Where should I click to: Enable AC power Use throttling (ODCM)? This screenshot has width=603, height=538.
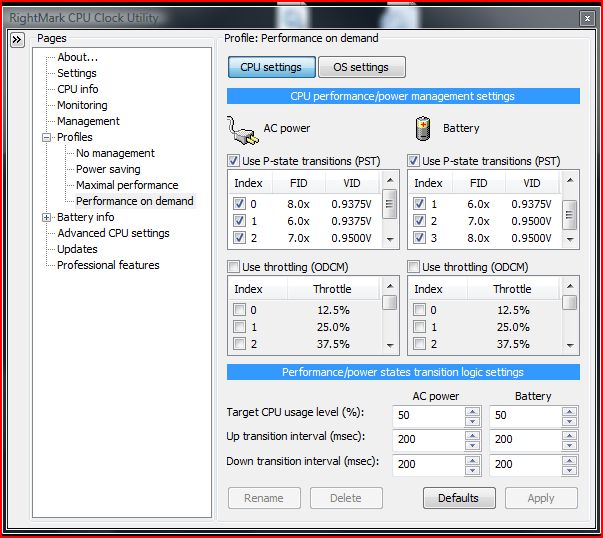pyautogui.click(x=233, y=267)
